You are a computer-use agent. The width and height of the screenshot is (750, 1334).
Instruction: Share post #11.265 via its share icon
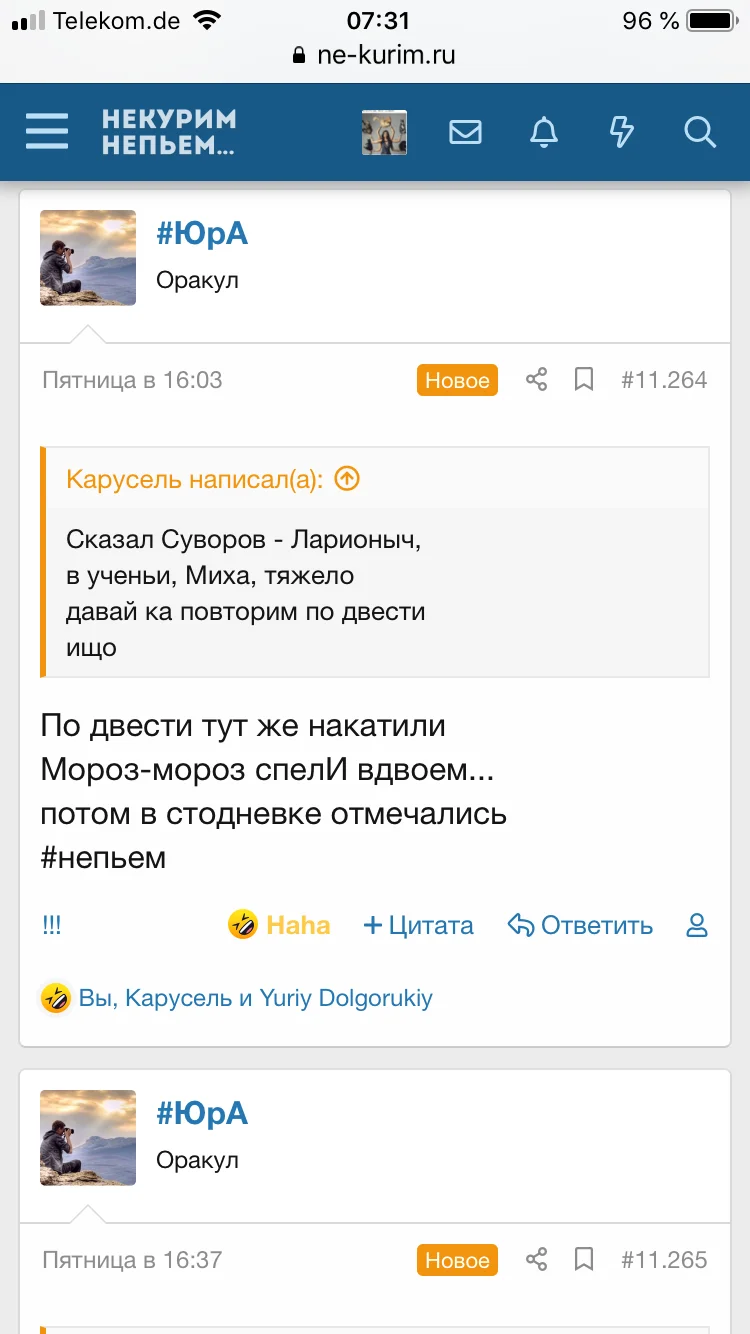pos(536,1259)
